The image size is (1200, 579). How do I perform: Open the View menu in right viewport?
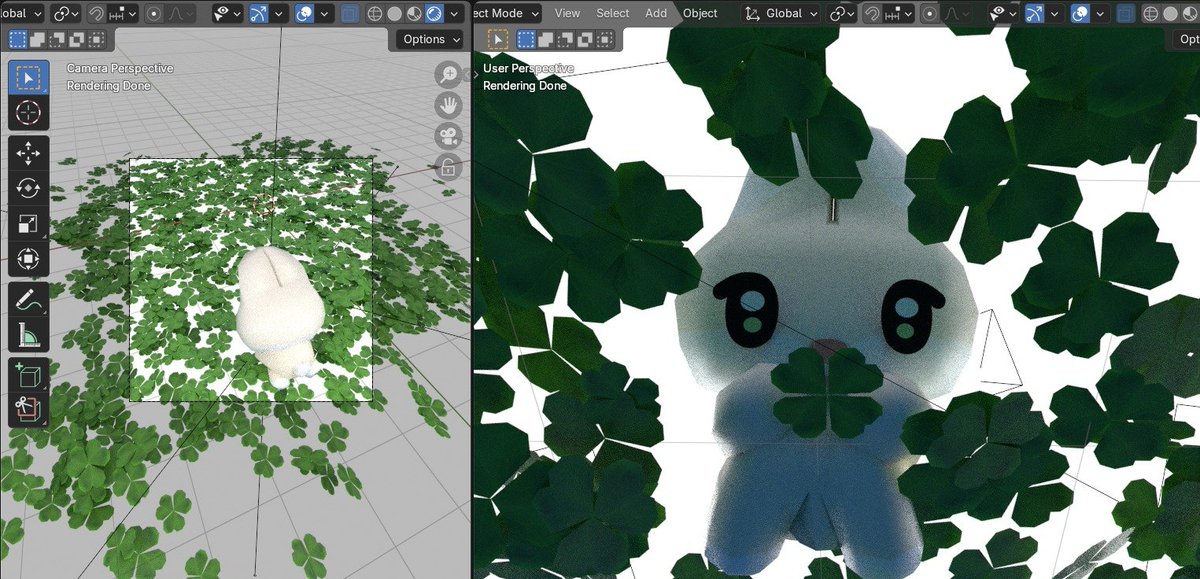pyautogui.click(x=567, y=13)
